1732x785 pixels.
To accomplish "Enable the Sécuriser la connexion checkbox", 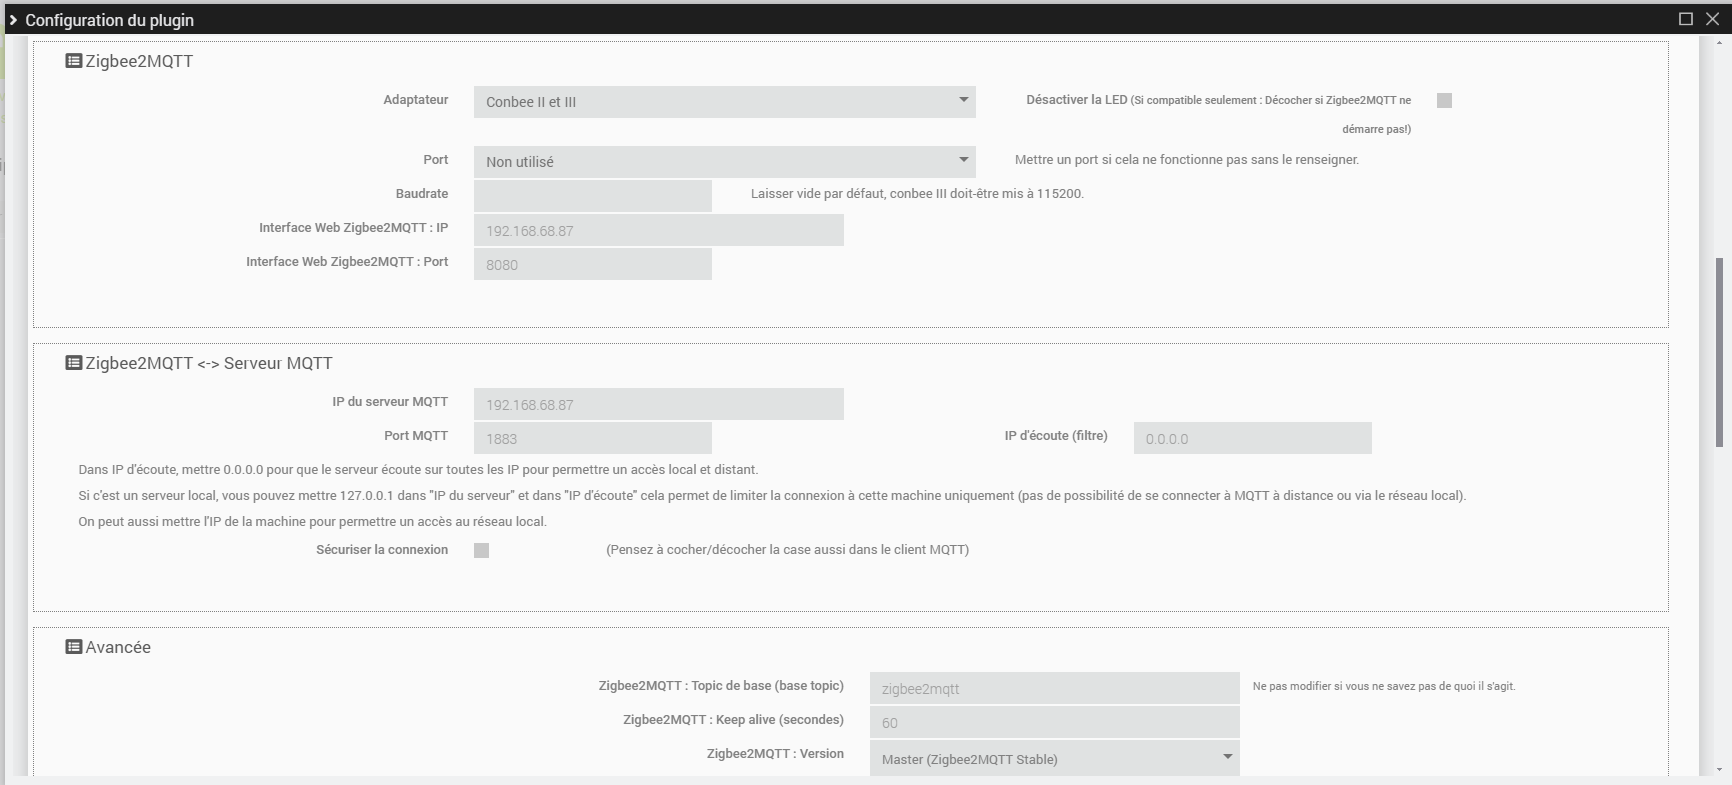I will pos(481,550).
